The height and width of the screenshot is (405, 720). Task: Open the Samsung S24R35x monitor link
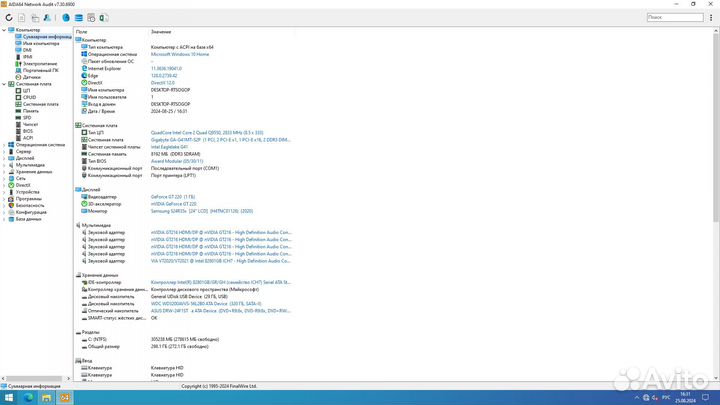(202, 211)
